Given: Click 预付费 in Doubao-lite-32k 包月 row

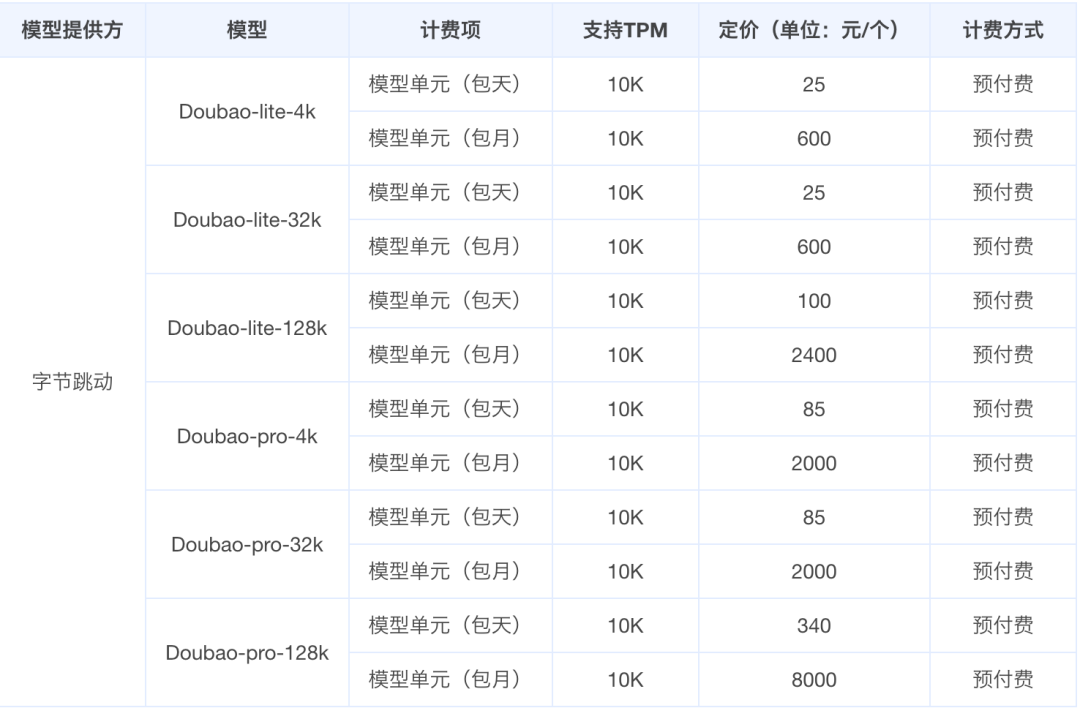Looking at the screenshot, I should click(1003, 247).
